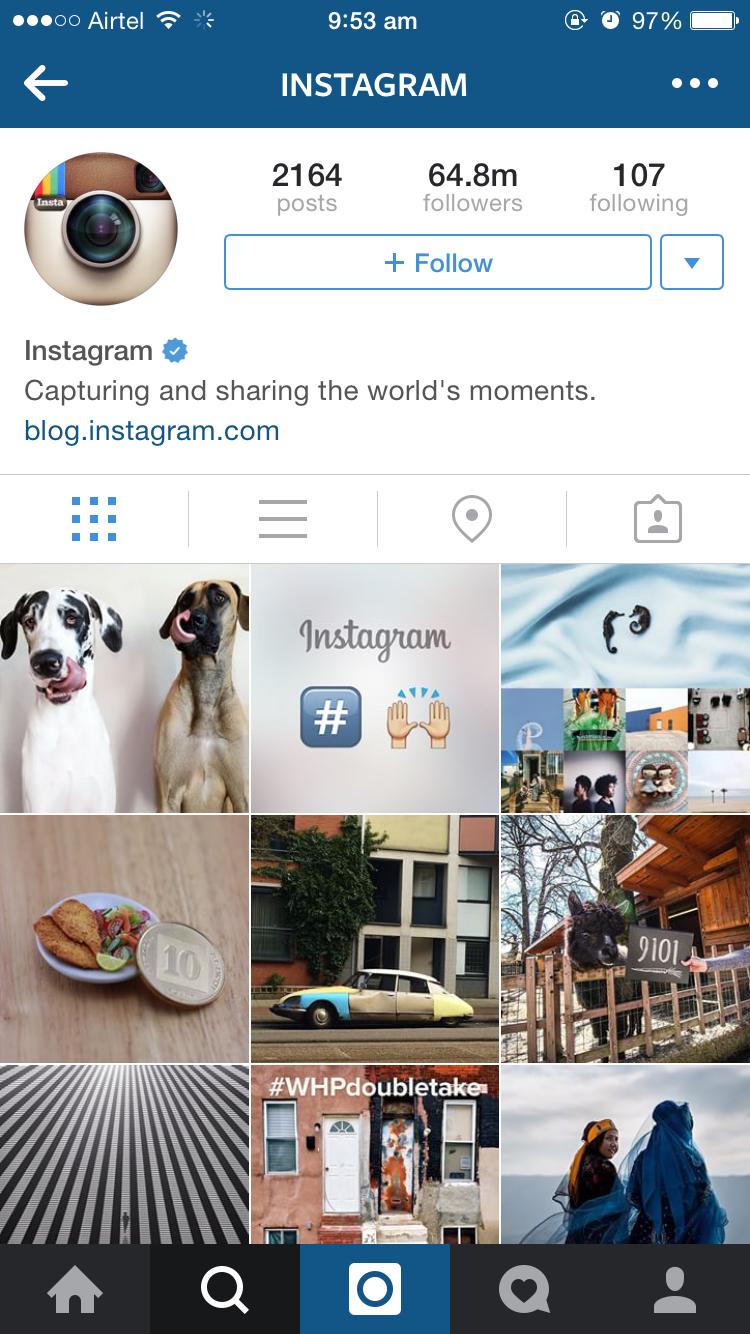Open the Instagram profile picture

101,229
